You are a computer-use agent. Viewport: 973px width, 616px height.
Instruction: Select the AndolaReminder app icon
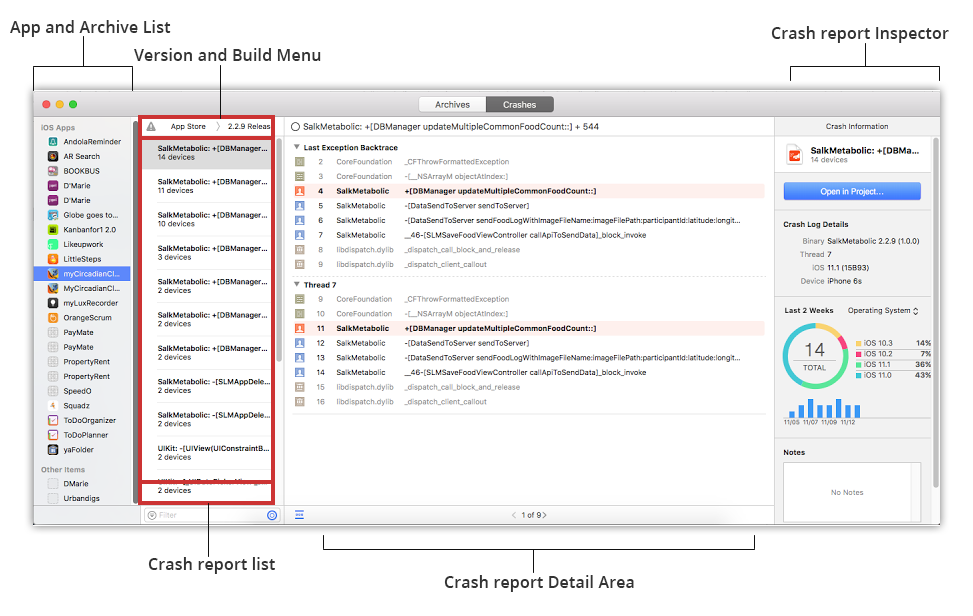53,141
